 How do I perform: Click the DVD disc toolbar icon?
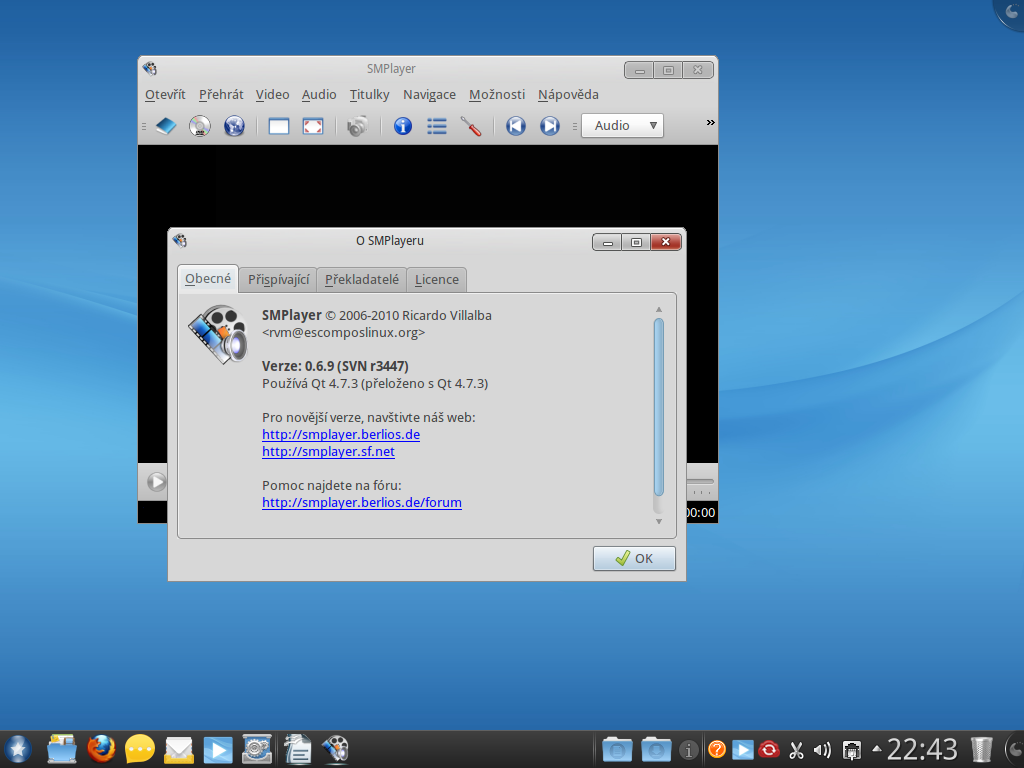click(200, 125)
